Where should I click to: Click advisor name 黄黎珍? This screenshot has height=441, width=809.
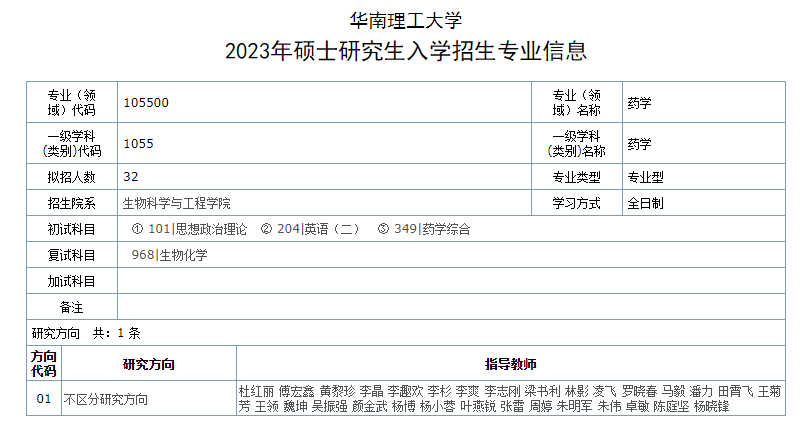[337, 391]
